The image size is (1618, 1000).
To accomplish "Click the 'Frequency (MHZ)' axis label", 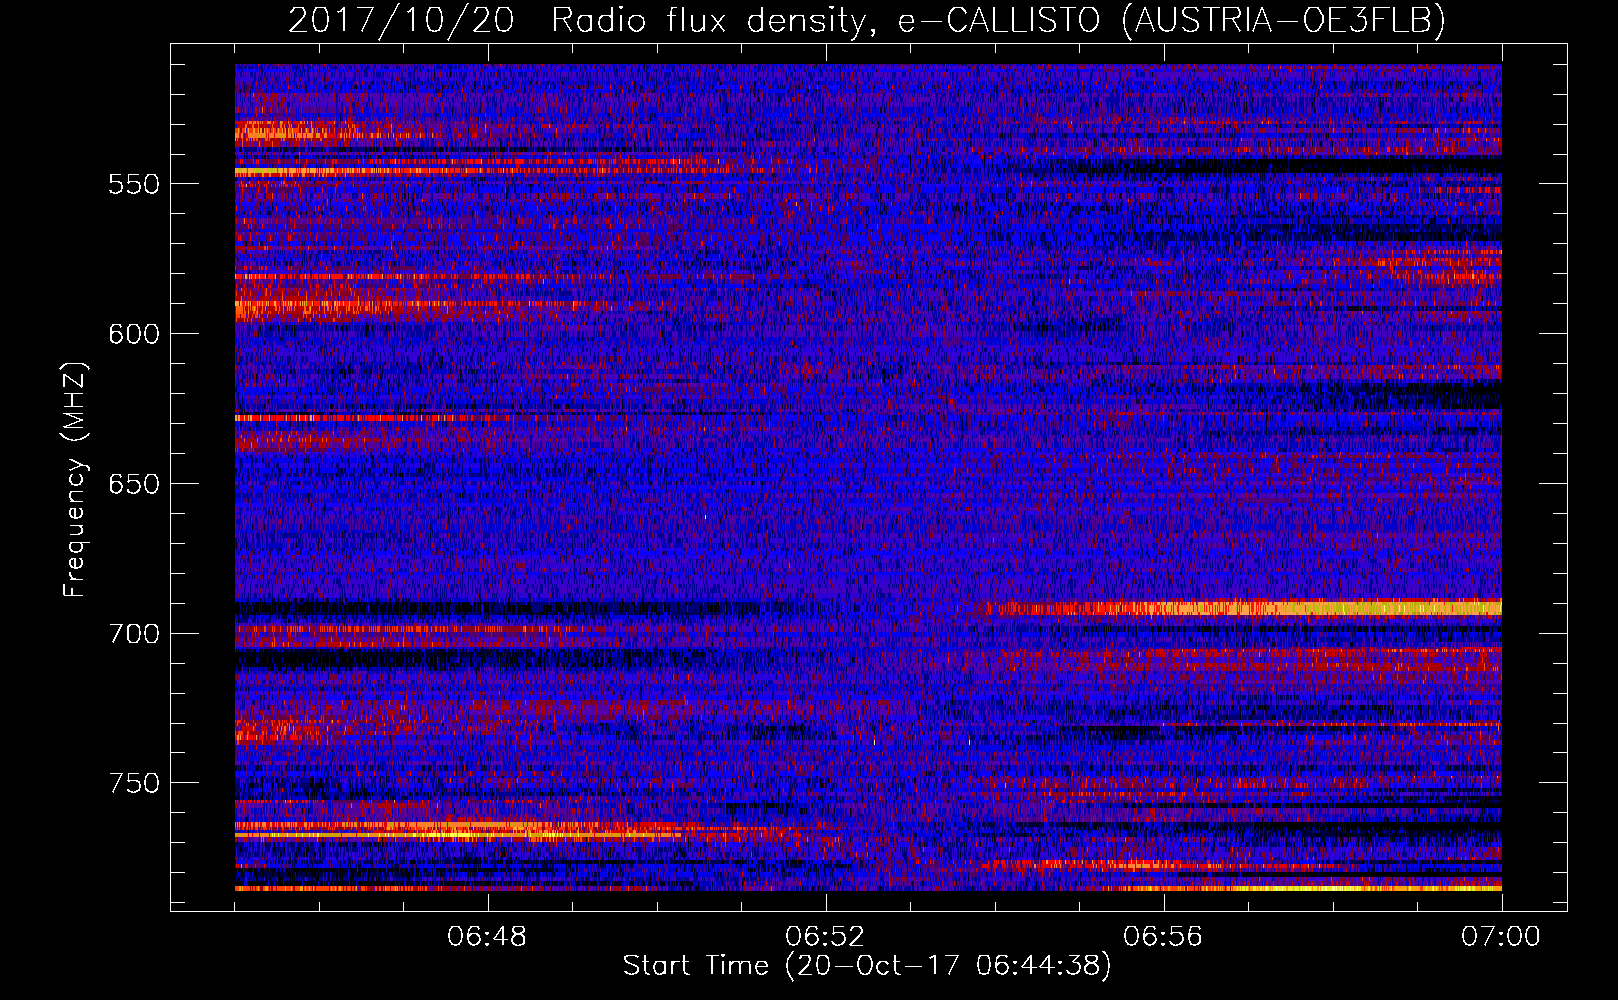I will 75,479.
